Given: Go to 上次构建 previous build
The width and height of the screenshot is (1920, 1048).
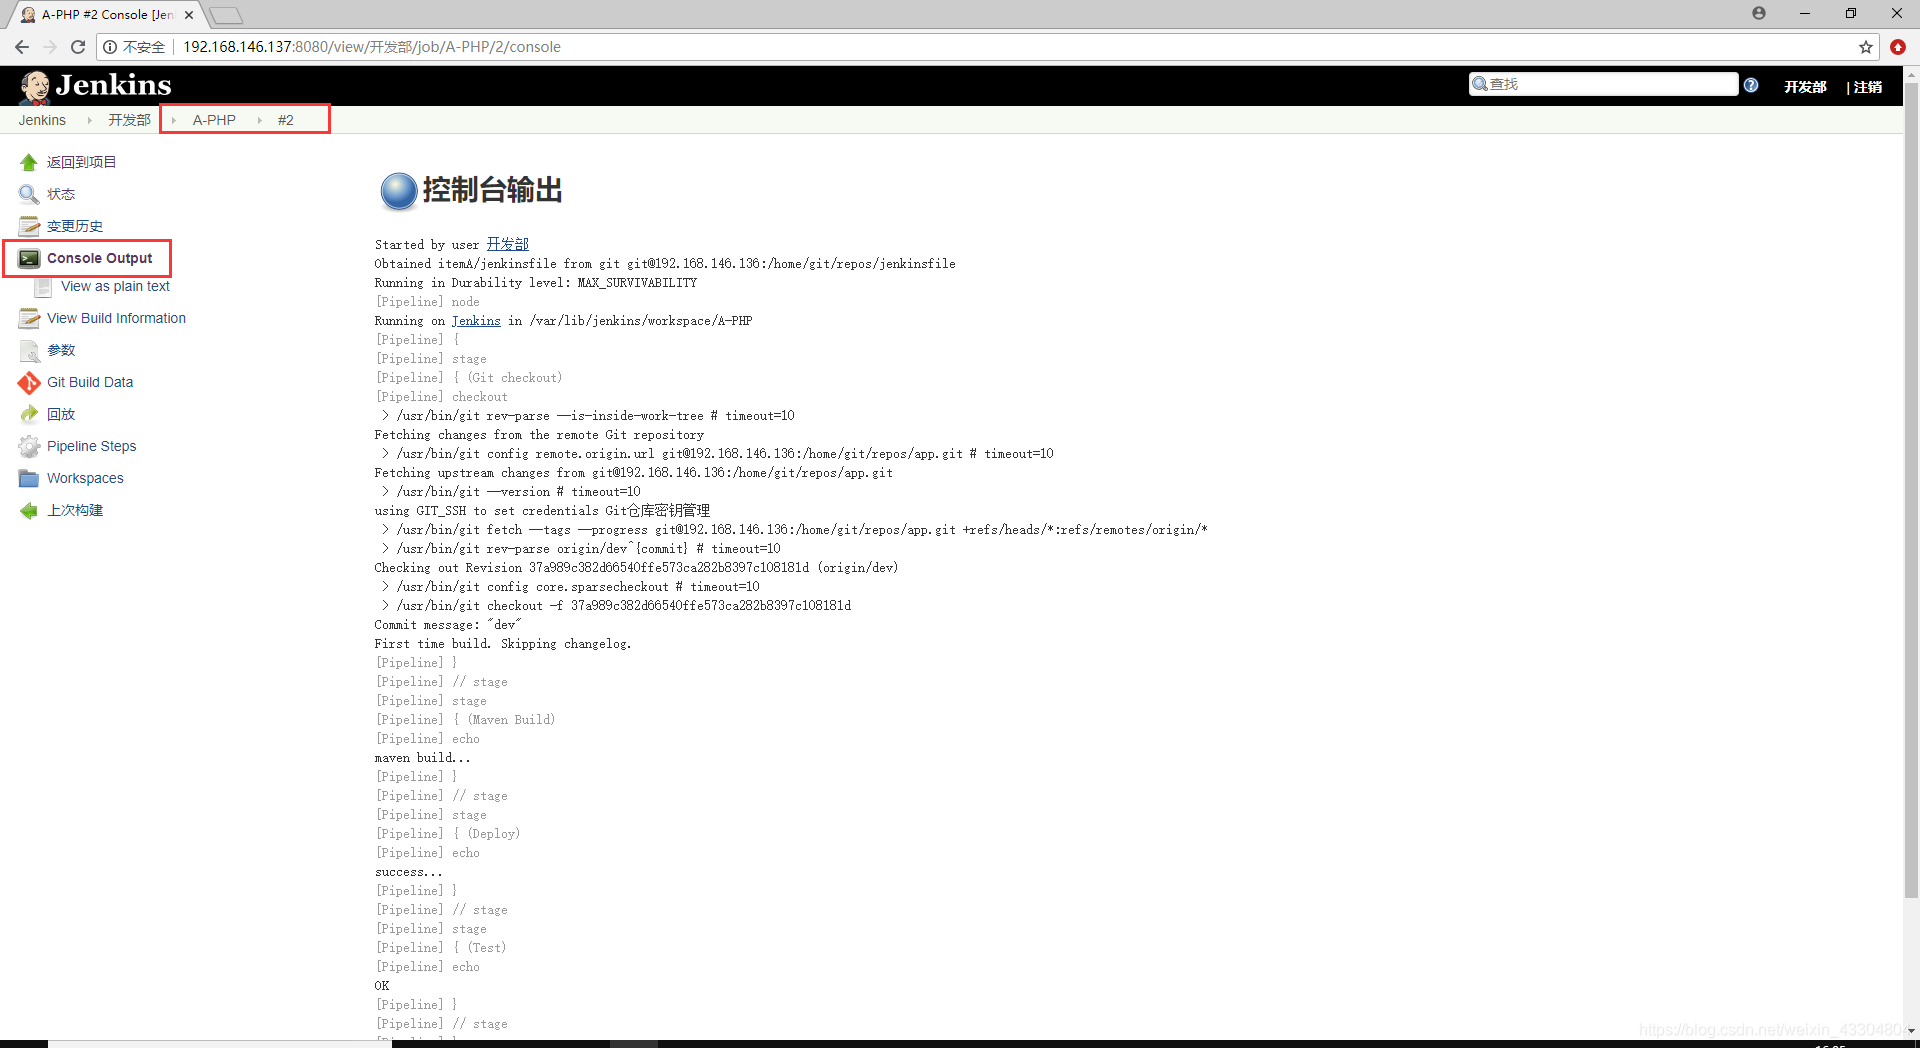Looking at the screenshot, I should [75, 510].
